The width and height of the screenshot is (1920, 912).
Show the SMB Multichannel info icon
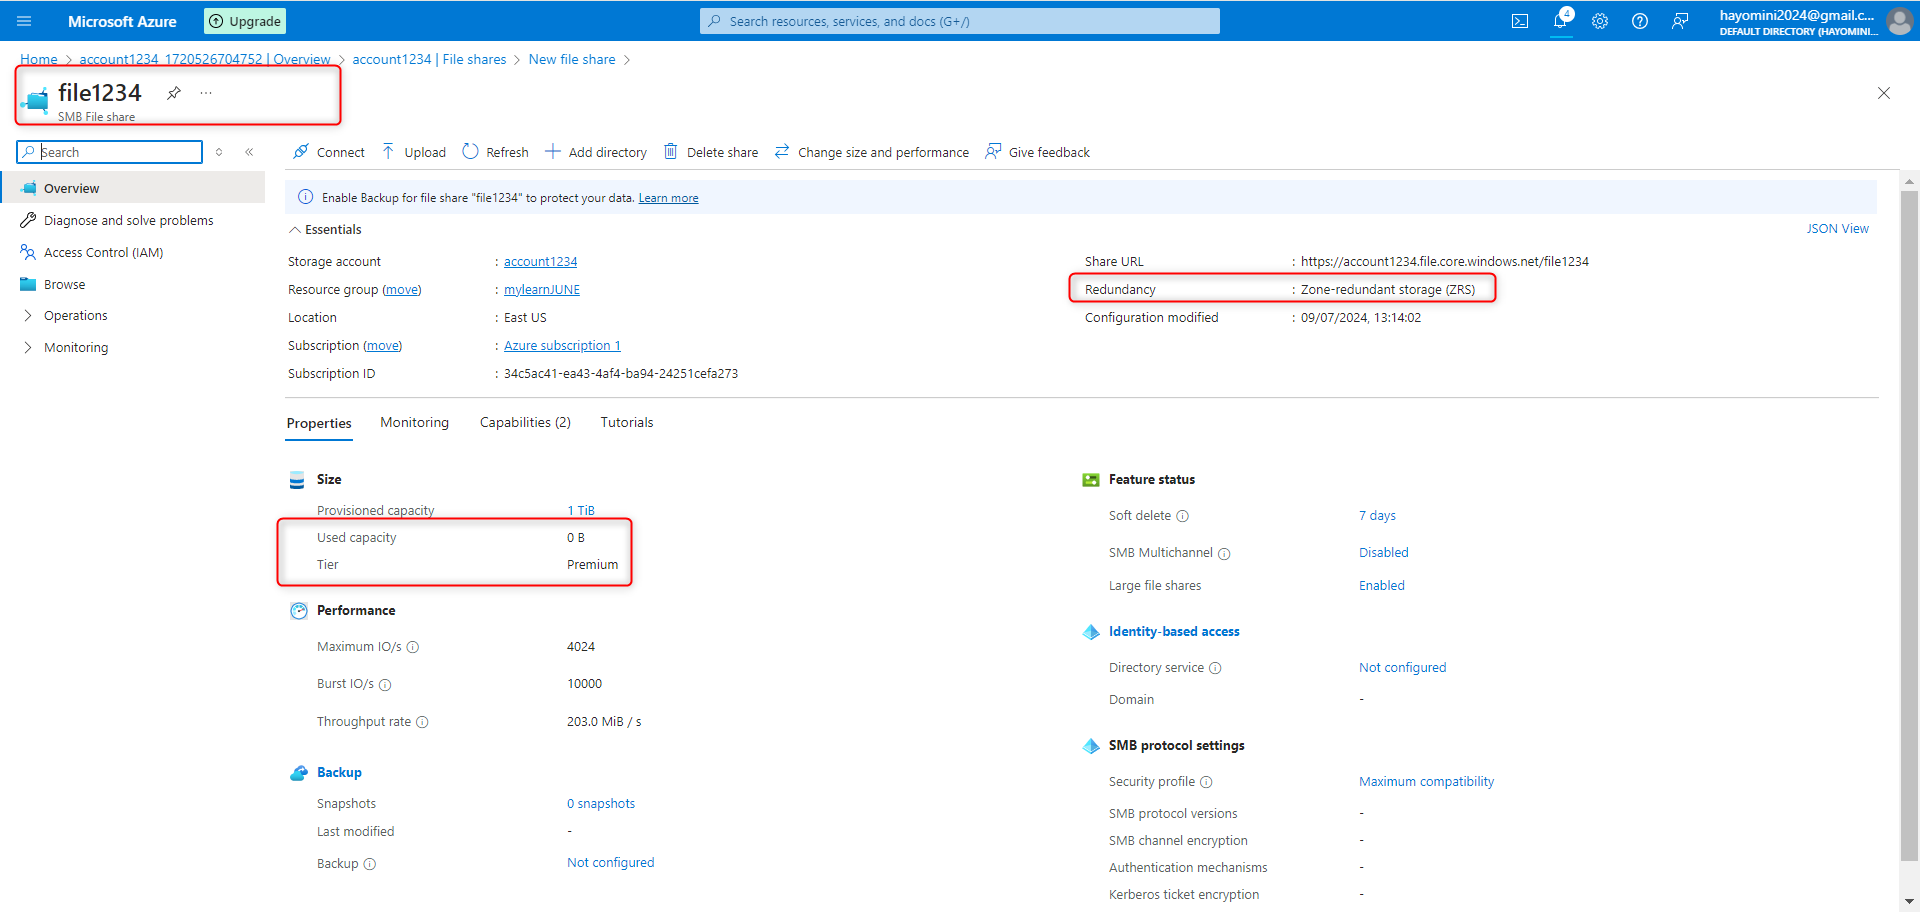(x=1224, y=554)
